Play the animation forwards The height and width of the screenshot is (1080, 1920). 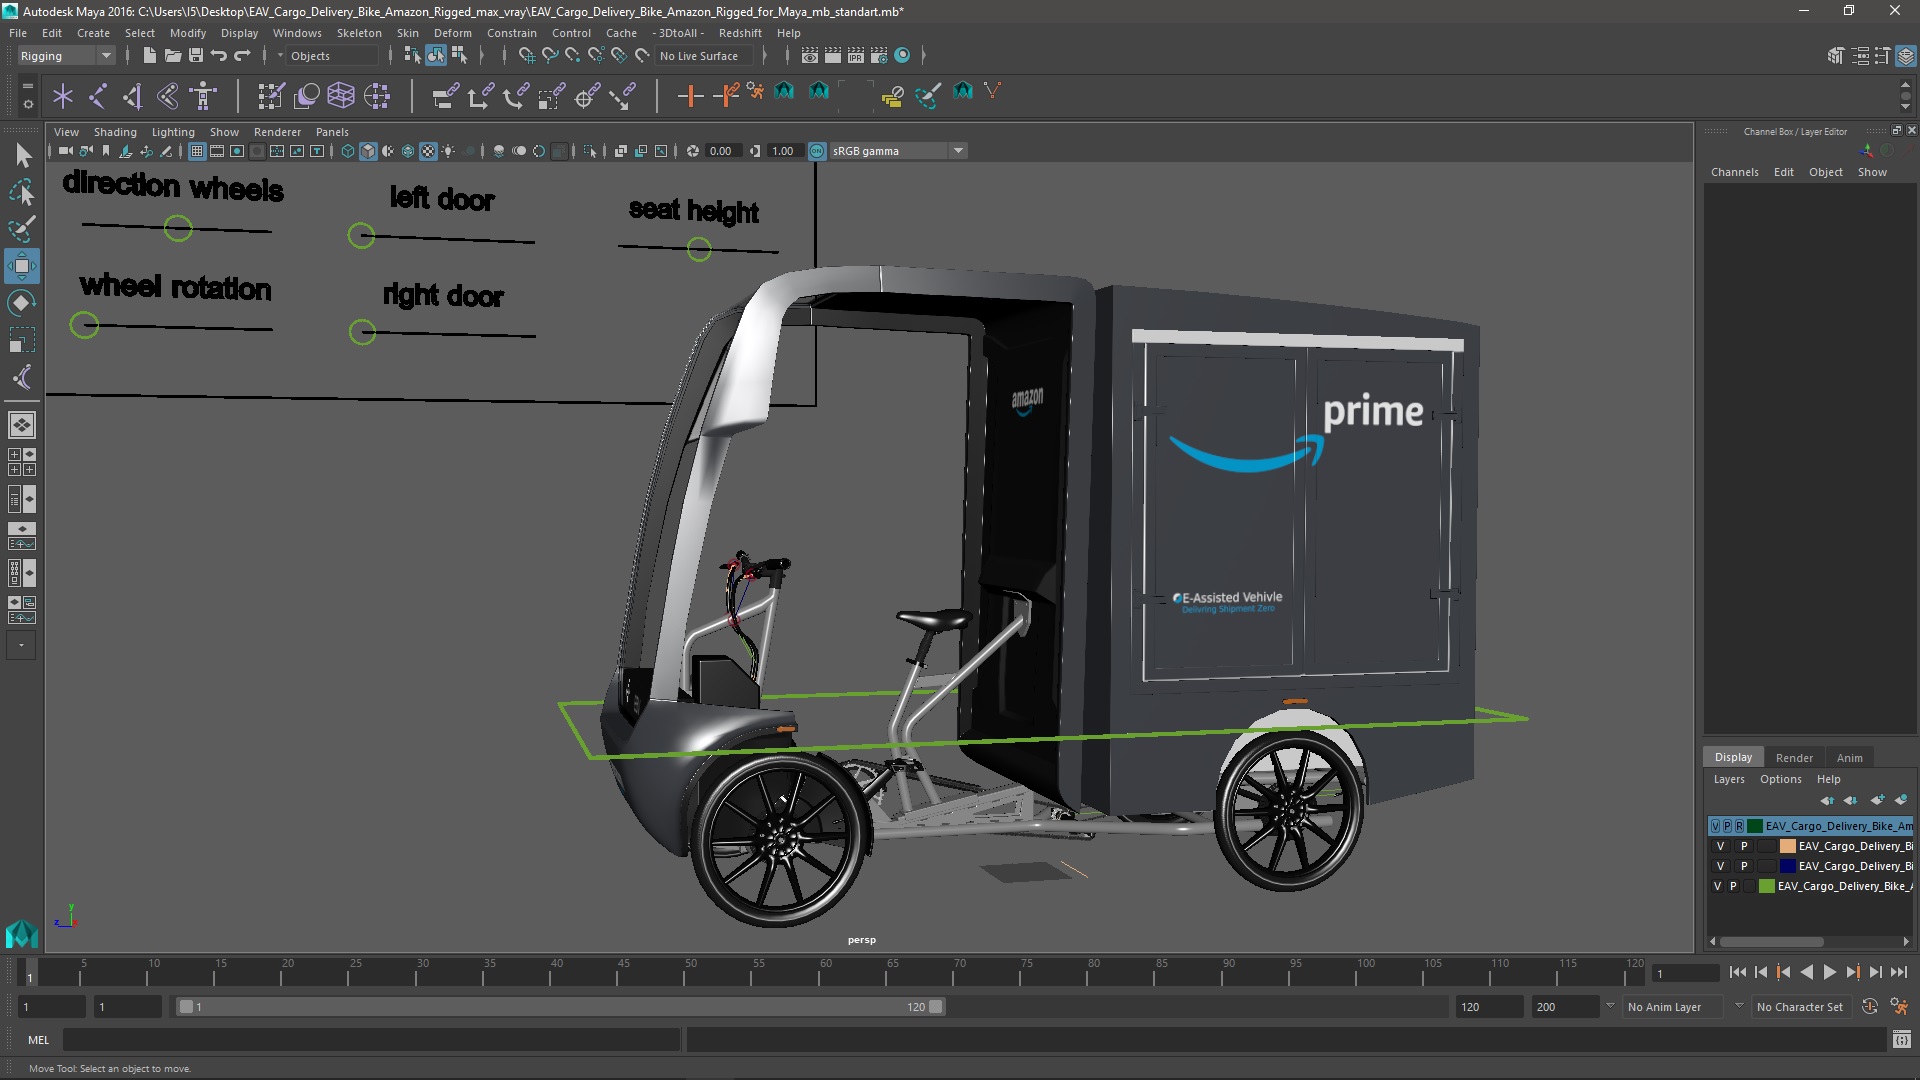(1829, 972)
